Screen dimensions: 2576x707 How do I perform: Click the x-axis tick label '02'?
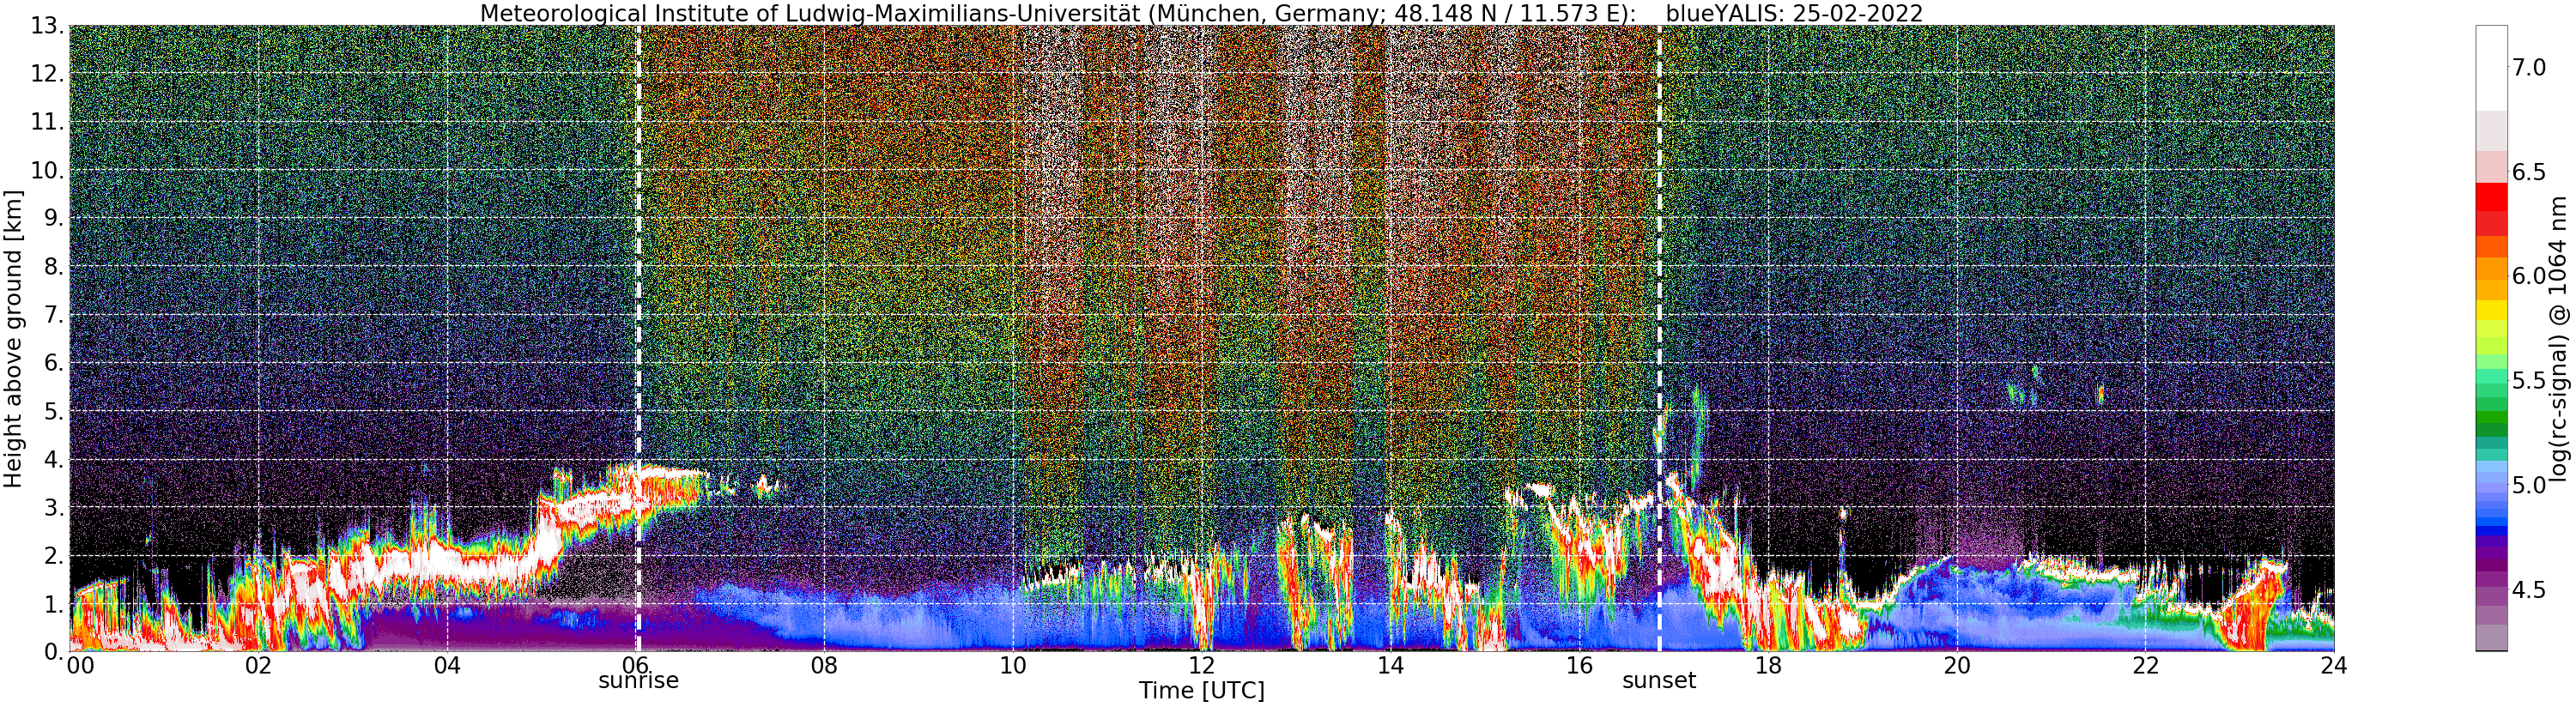(258, 666)
